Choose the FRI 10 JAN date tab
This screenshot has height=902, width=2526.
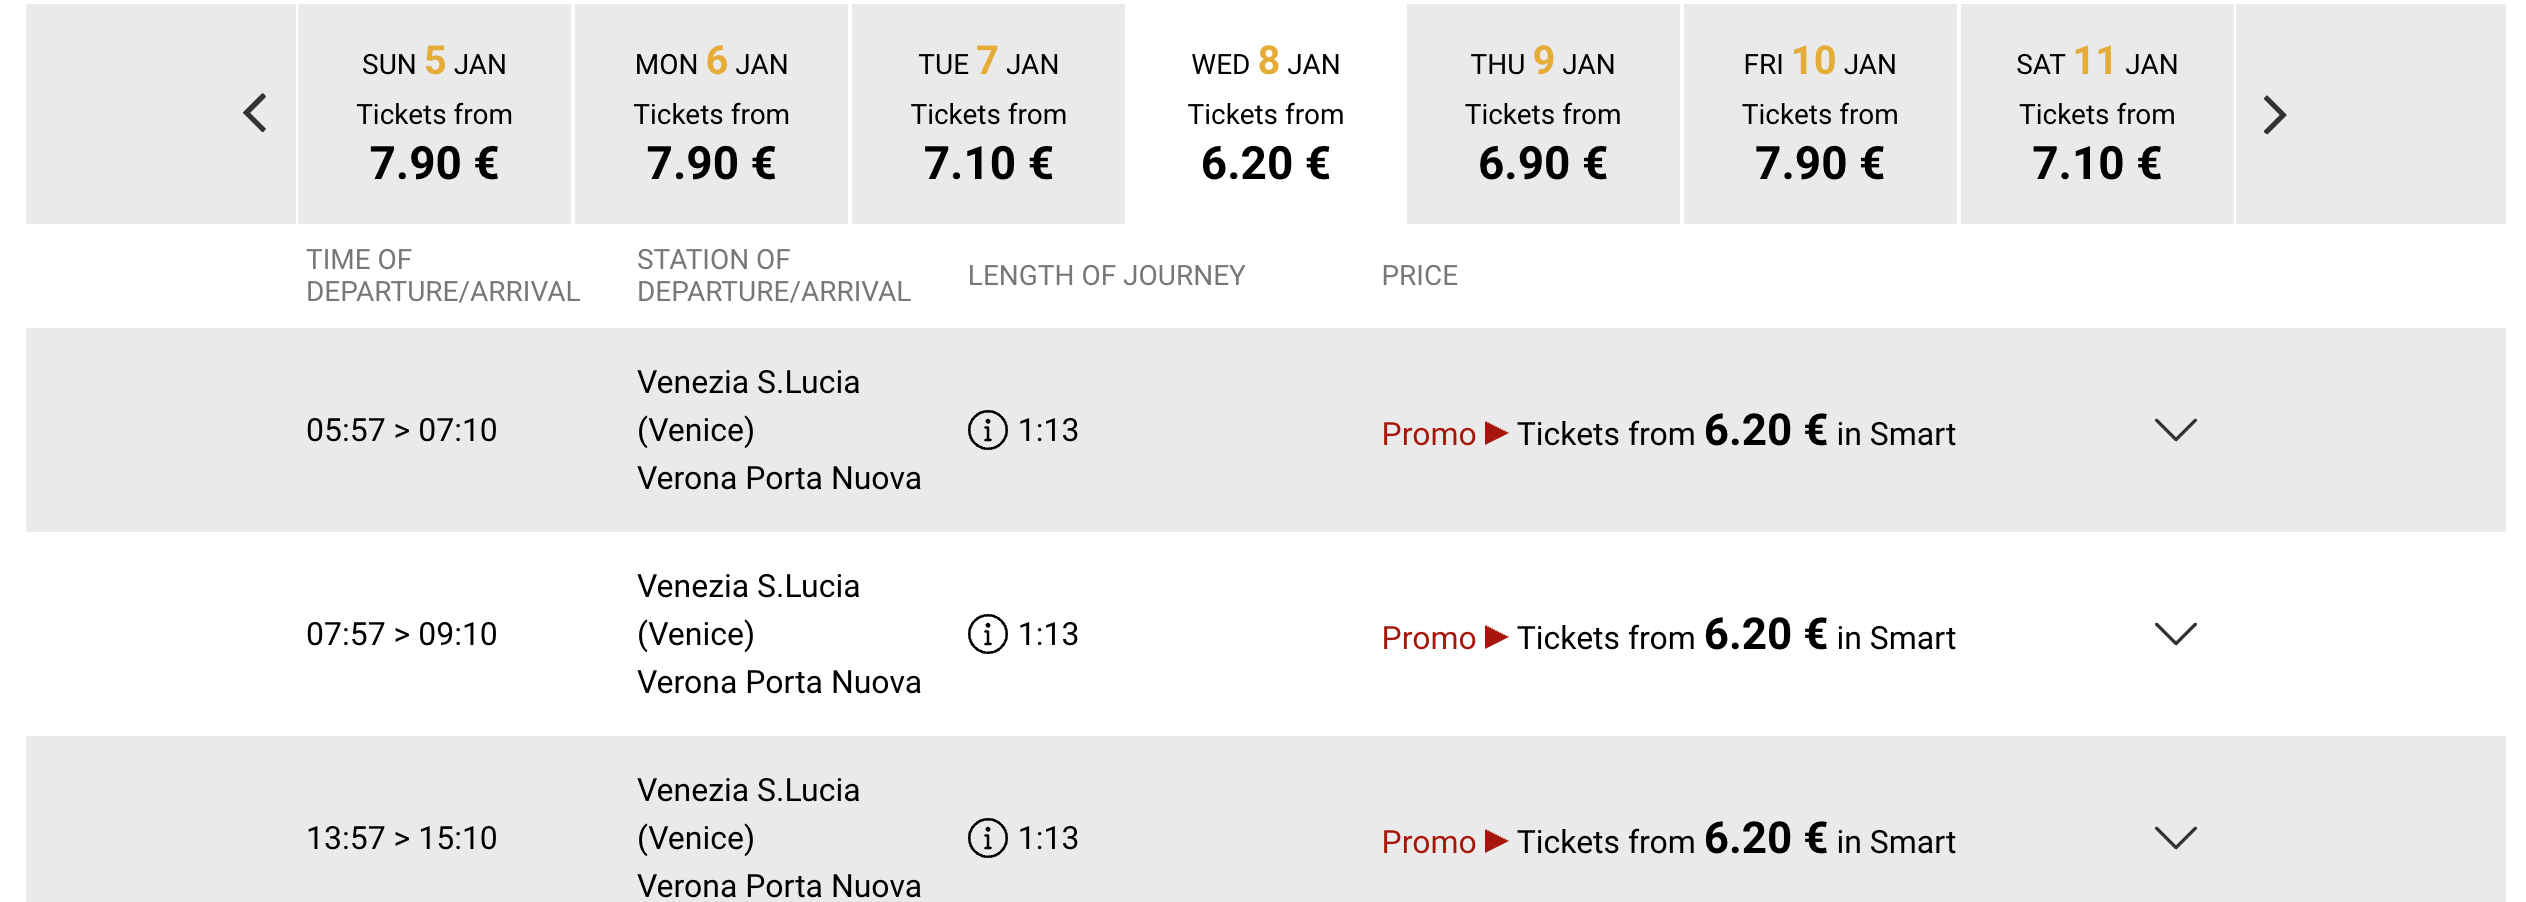tap(1820, 114)
